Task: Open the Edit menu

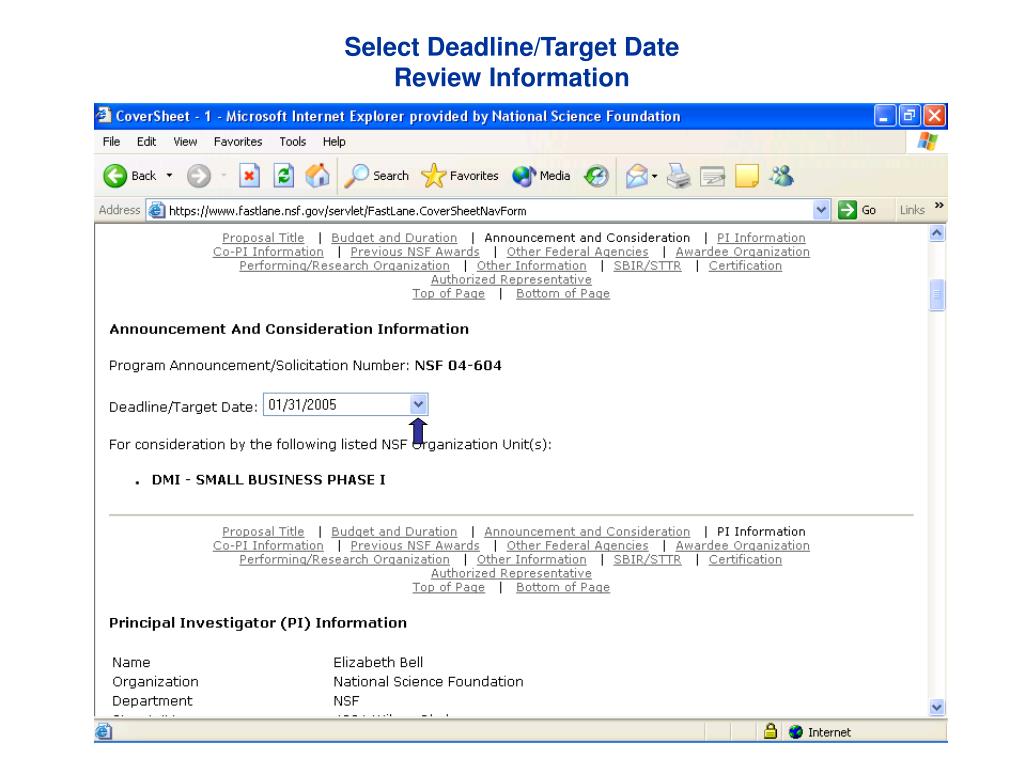Action: (146, 142)
